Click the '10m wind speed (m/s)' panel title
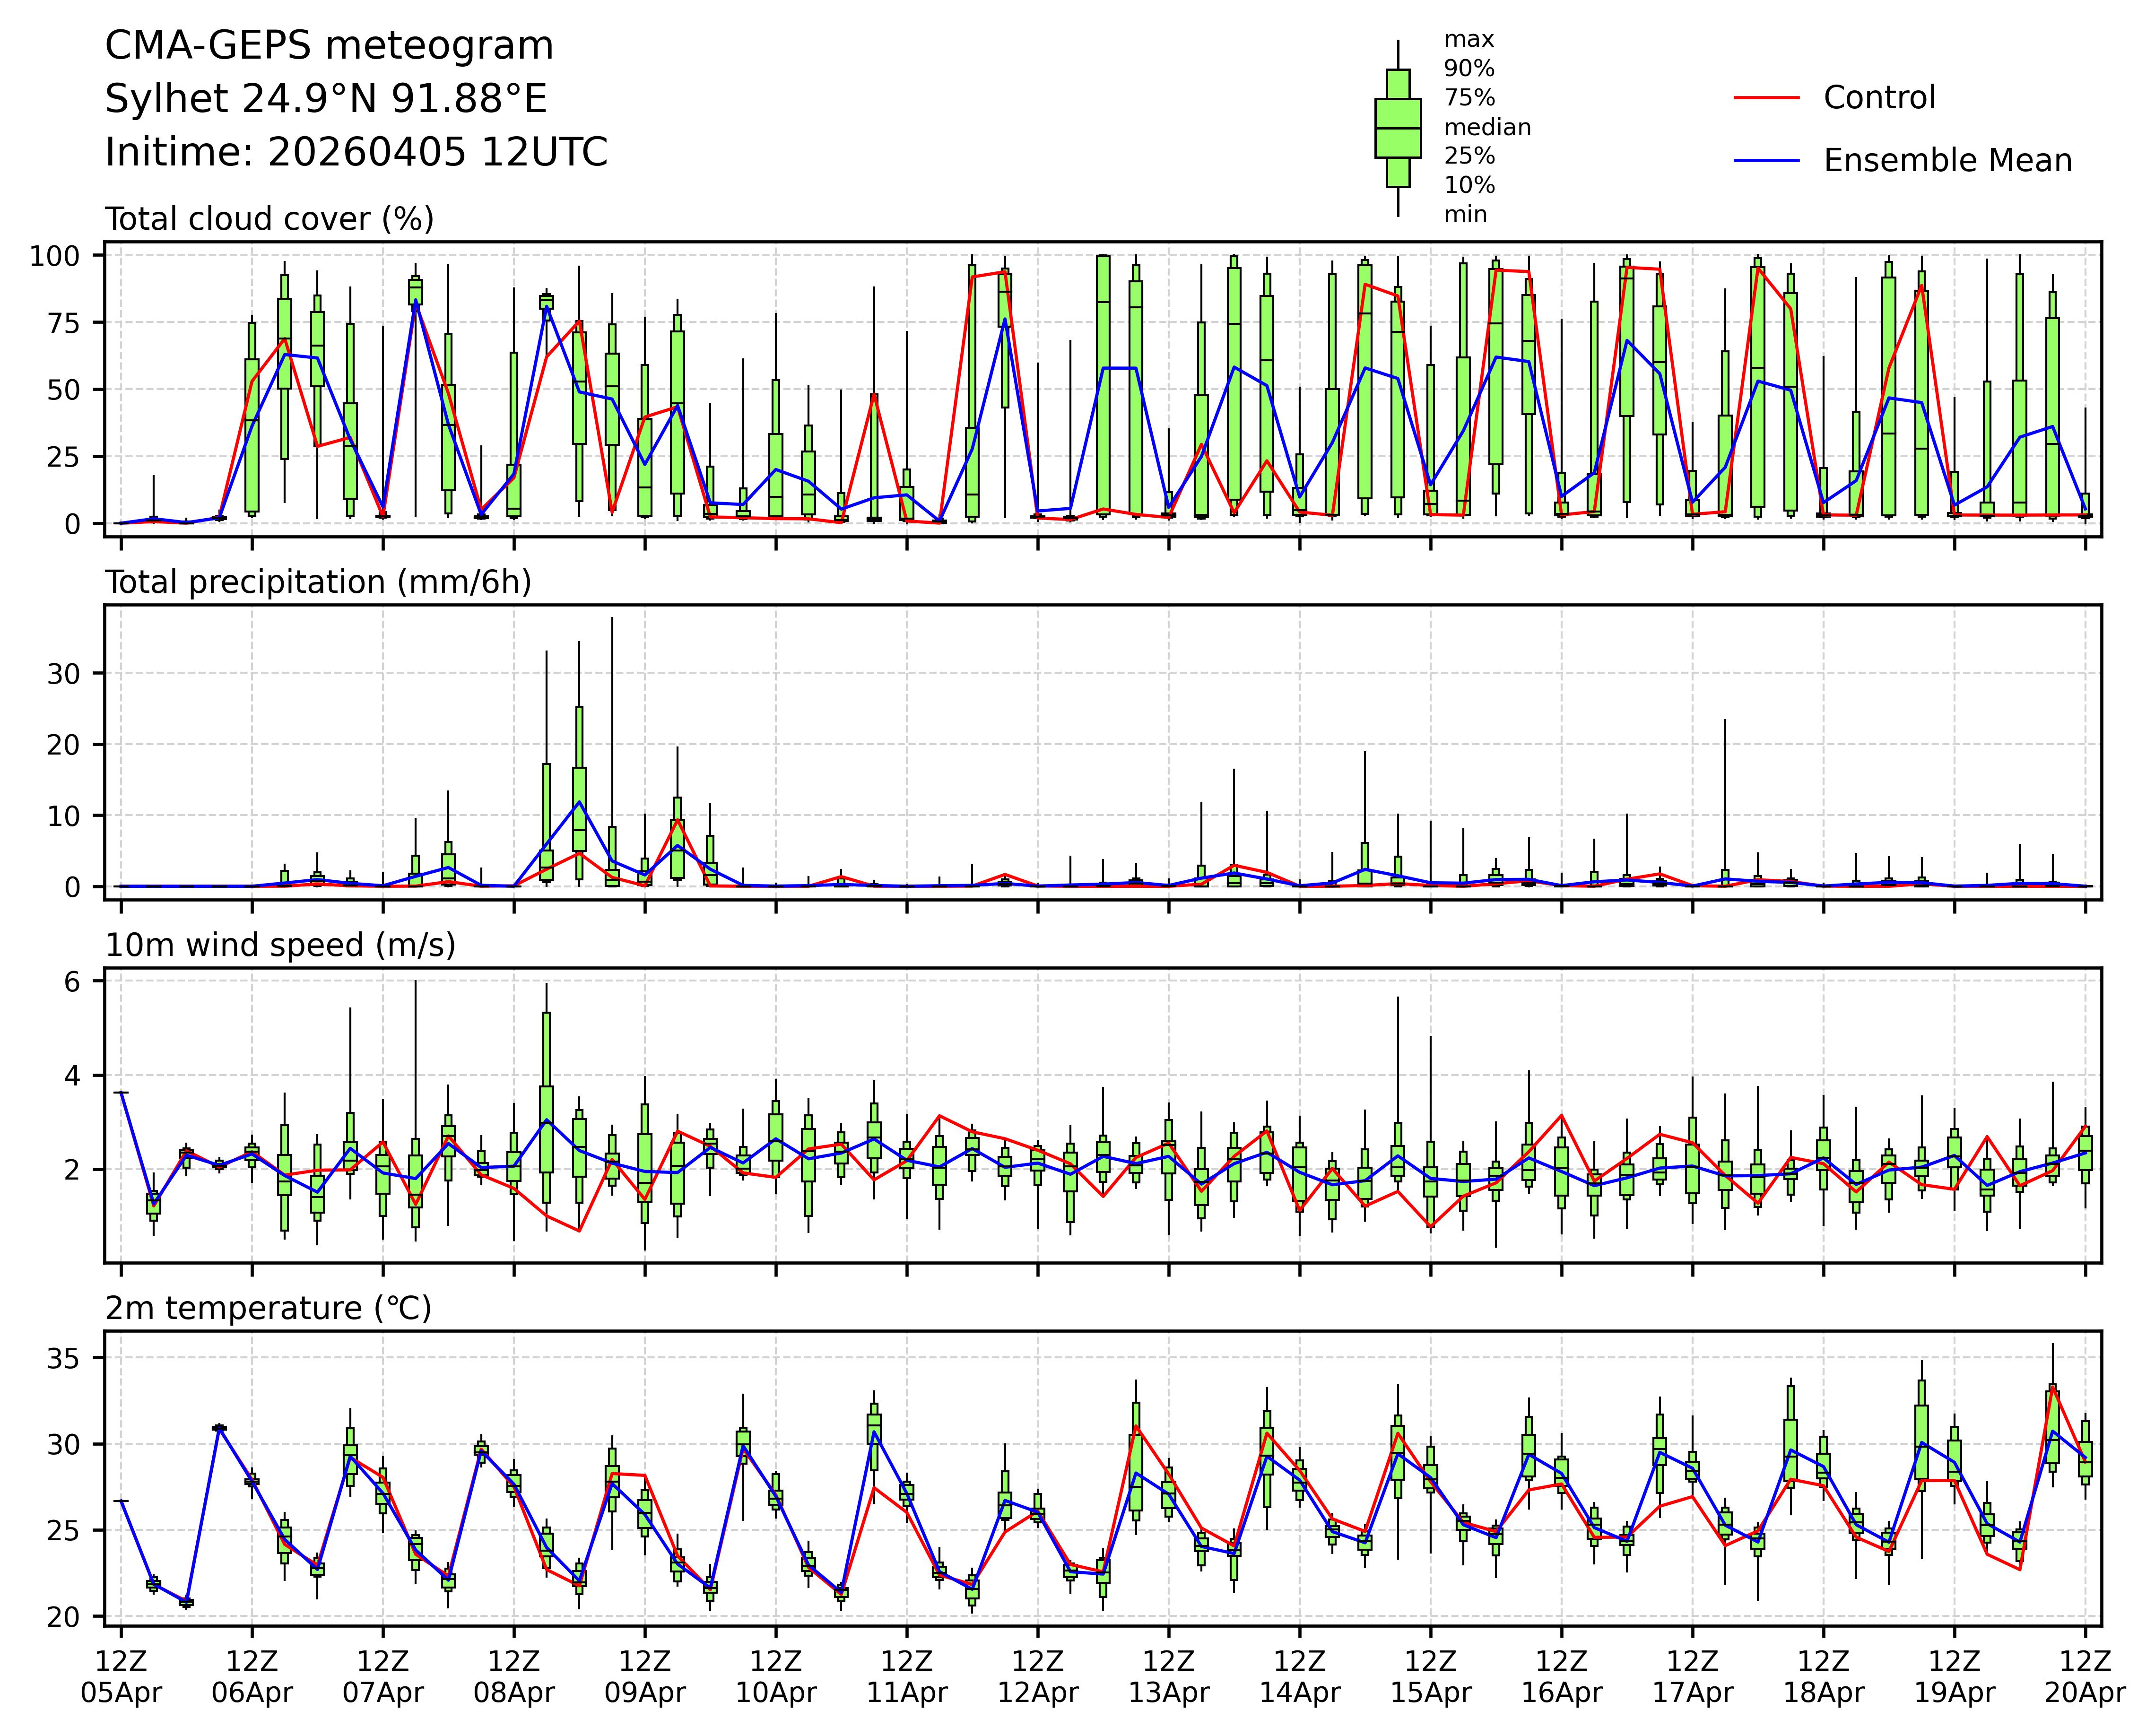Viewport: 2155px width, 1736px height. (280, 945)
